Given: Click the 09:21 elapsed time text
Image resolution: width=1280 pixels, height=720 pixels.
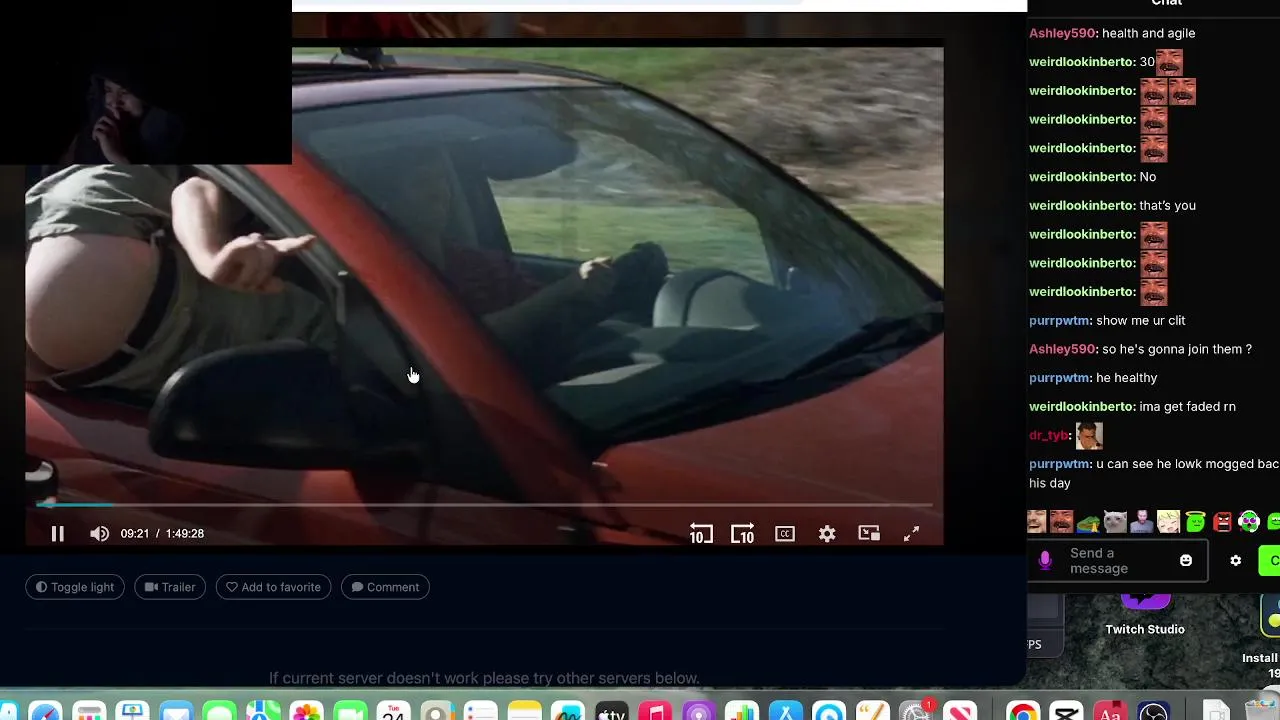Looking at the screenshot, I should pos(135,534).
